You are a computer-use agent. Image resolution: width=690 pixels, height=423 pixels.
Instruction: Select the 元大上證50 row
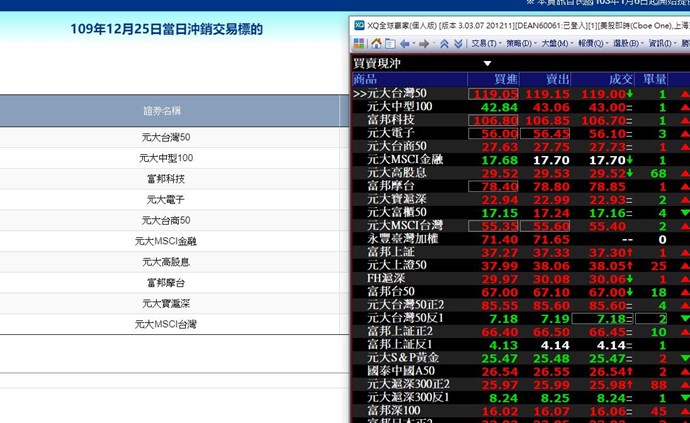click(521, 265)
